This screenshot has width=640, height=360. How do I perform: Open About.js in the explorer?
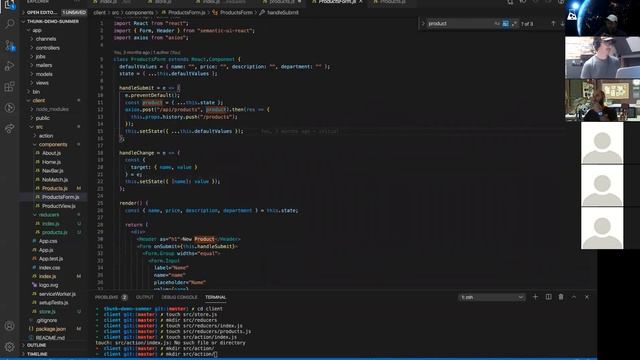click(51, 153)
